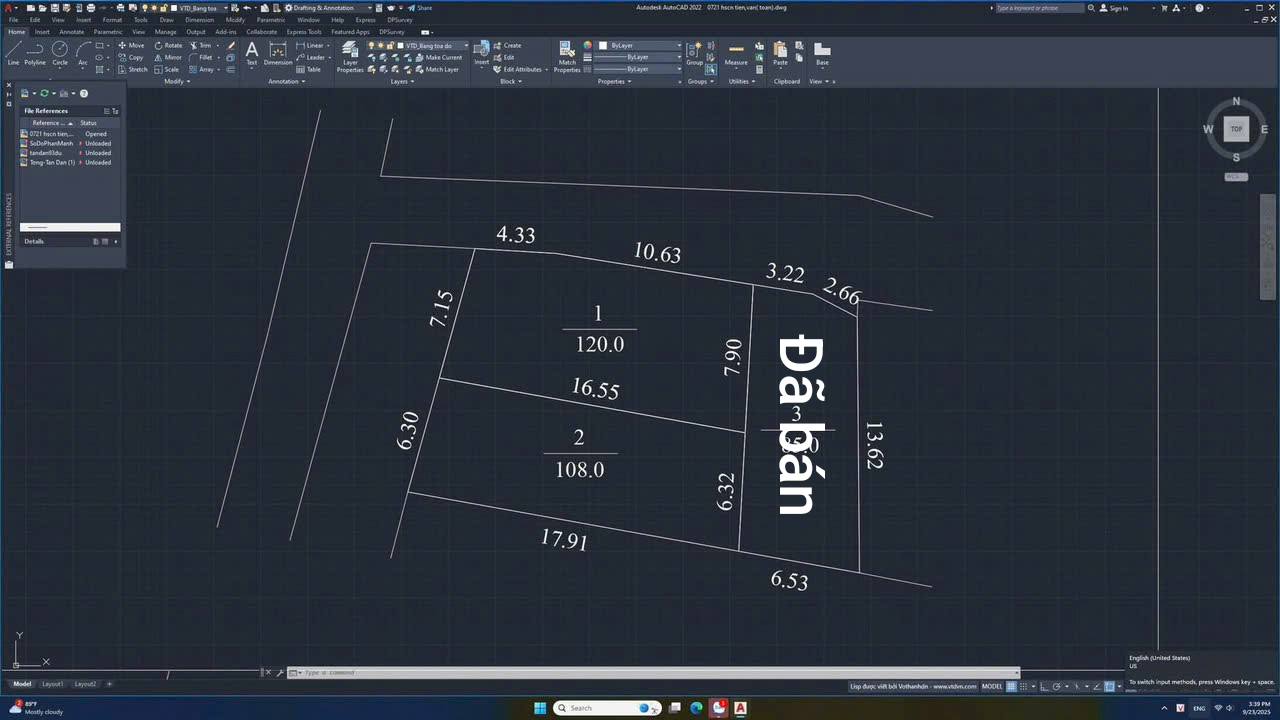1280x720 pixels.
Task: Open Layer Properties manager
Action: 350,55
